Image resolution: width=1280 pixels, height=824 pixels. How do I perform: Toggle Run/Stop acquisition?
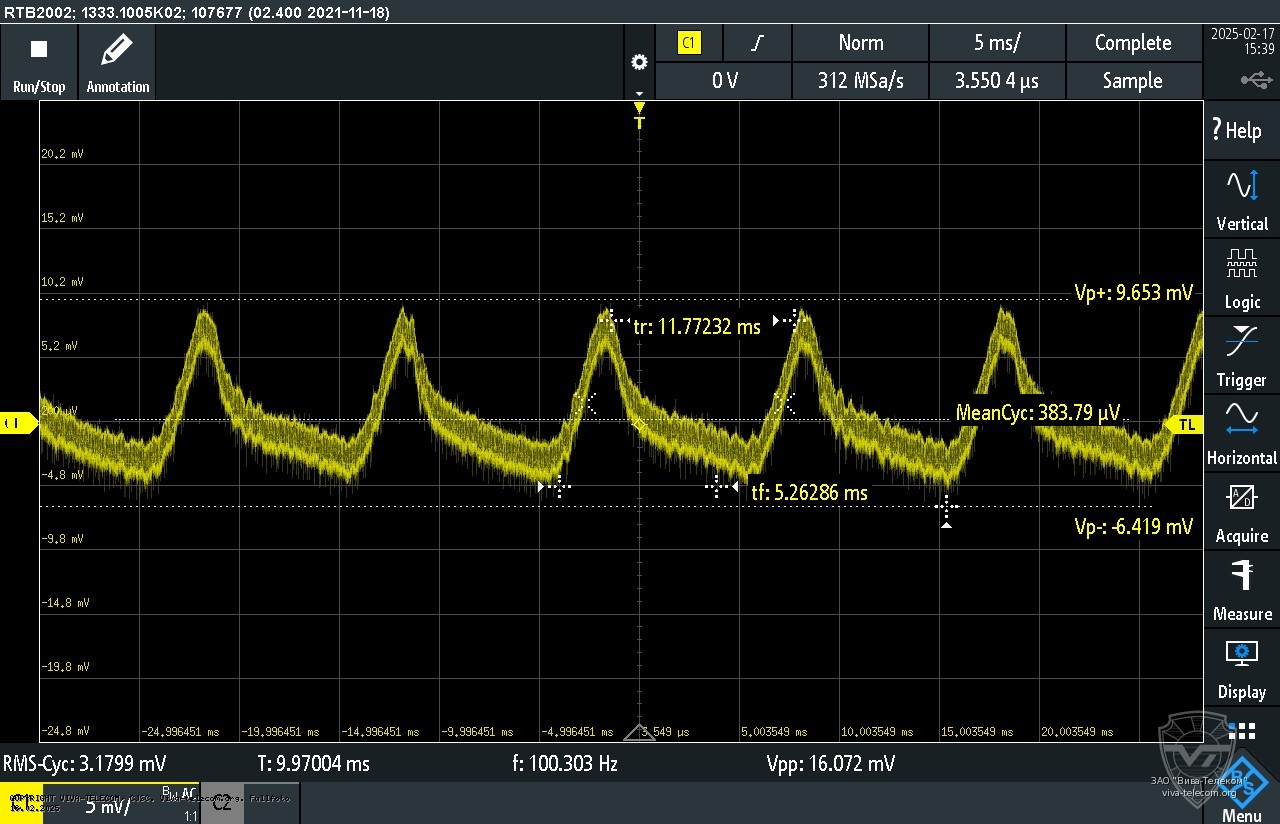tap(38, 60)
